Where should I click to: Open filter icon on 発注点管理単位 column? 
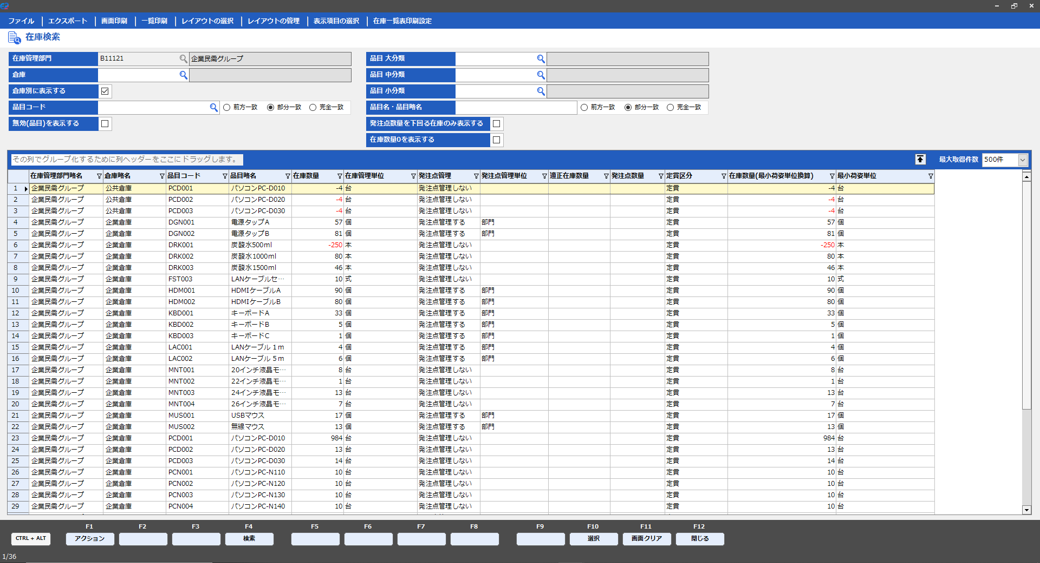(545, 176)
